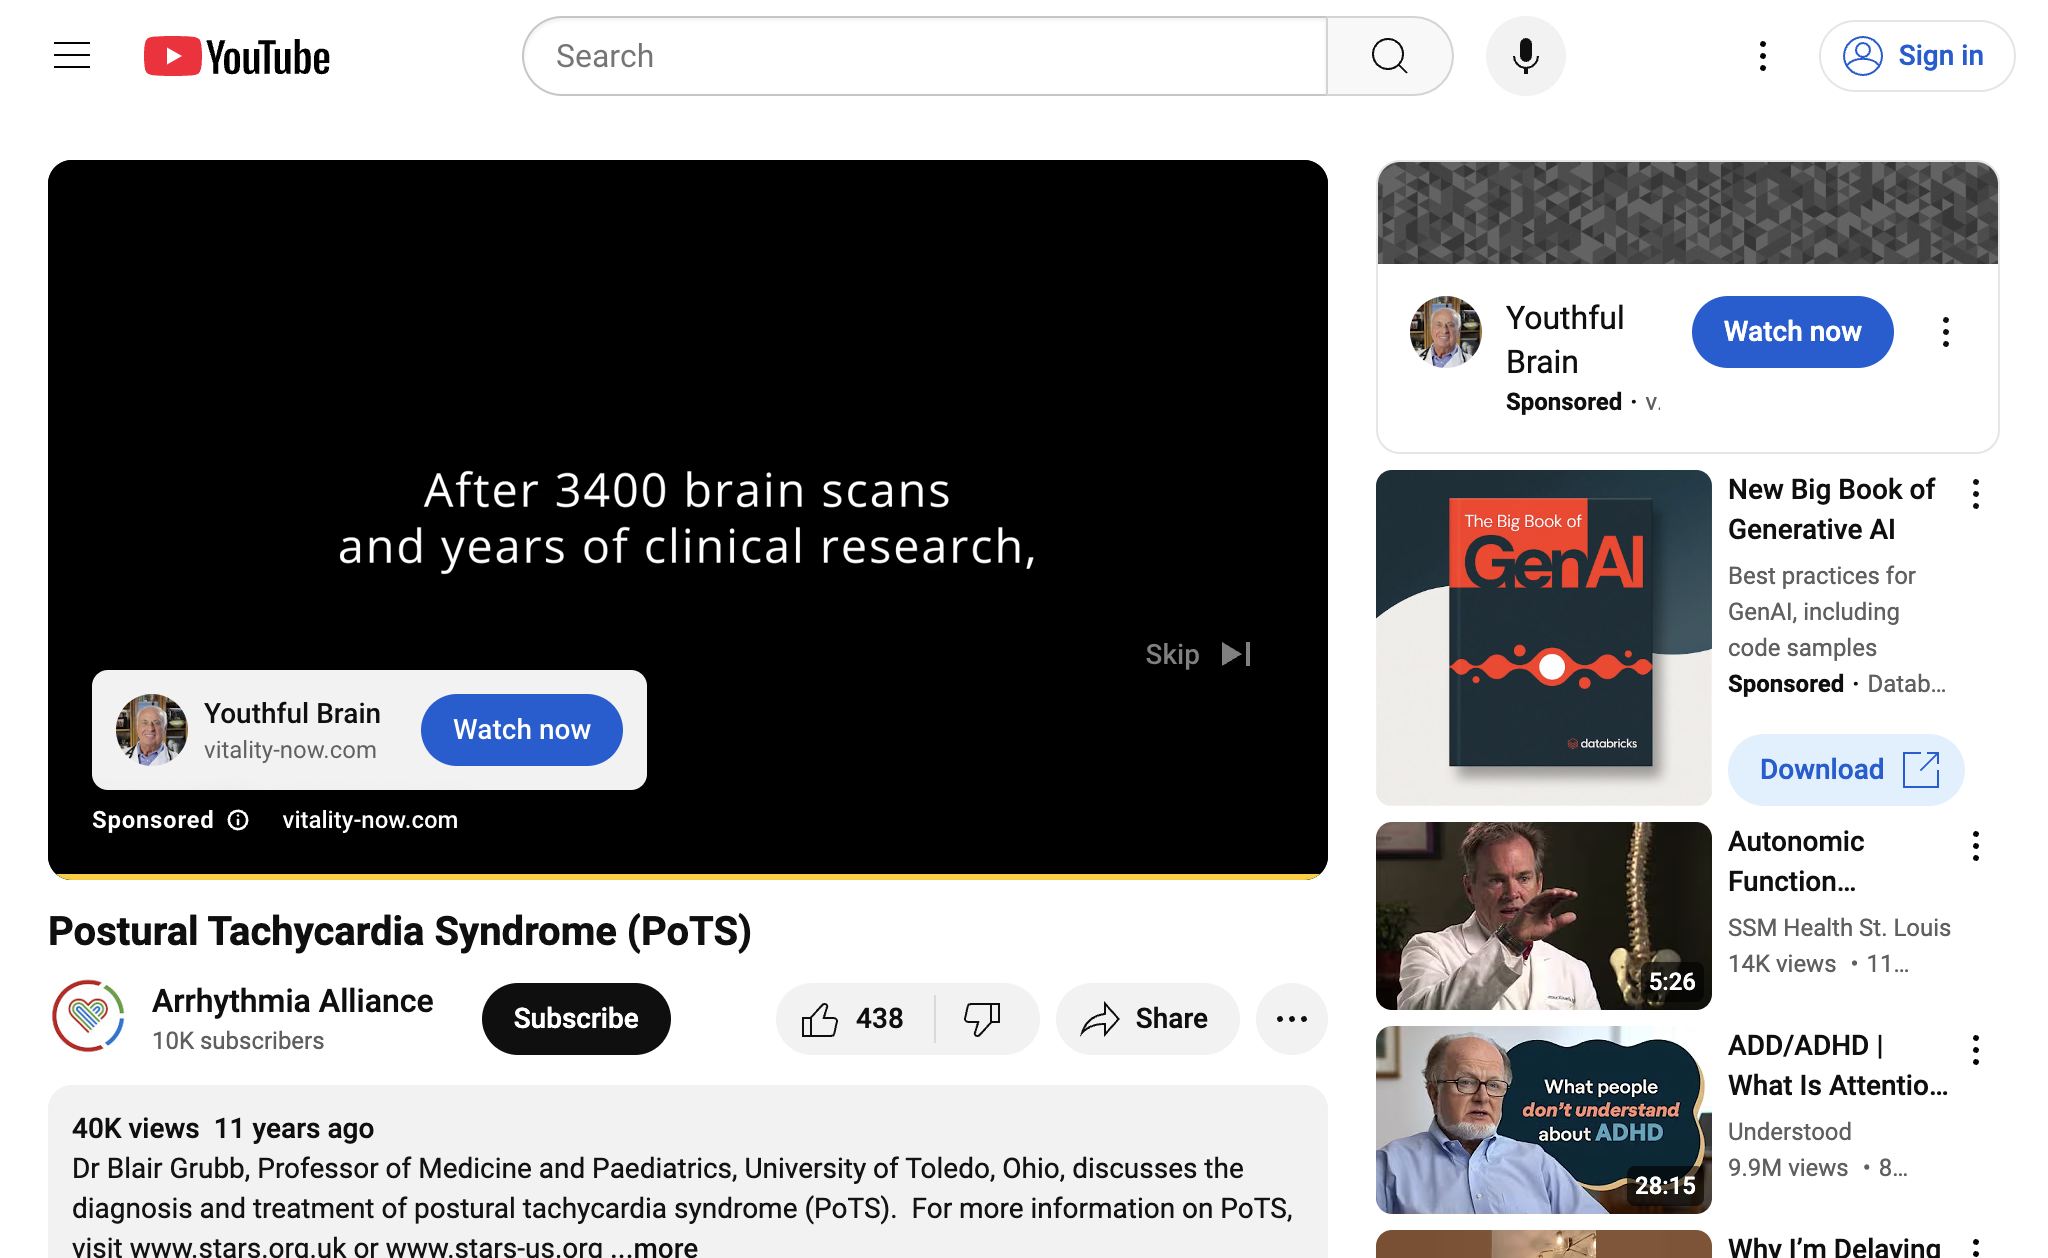Click Watch now in the sidebar ad
The image size is (2048, 1258).
click(1793, 332)
